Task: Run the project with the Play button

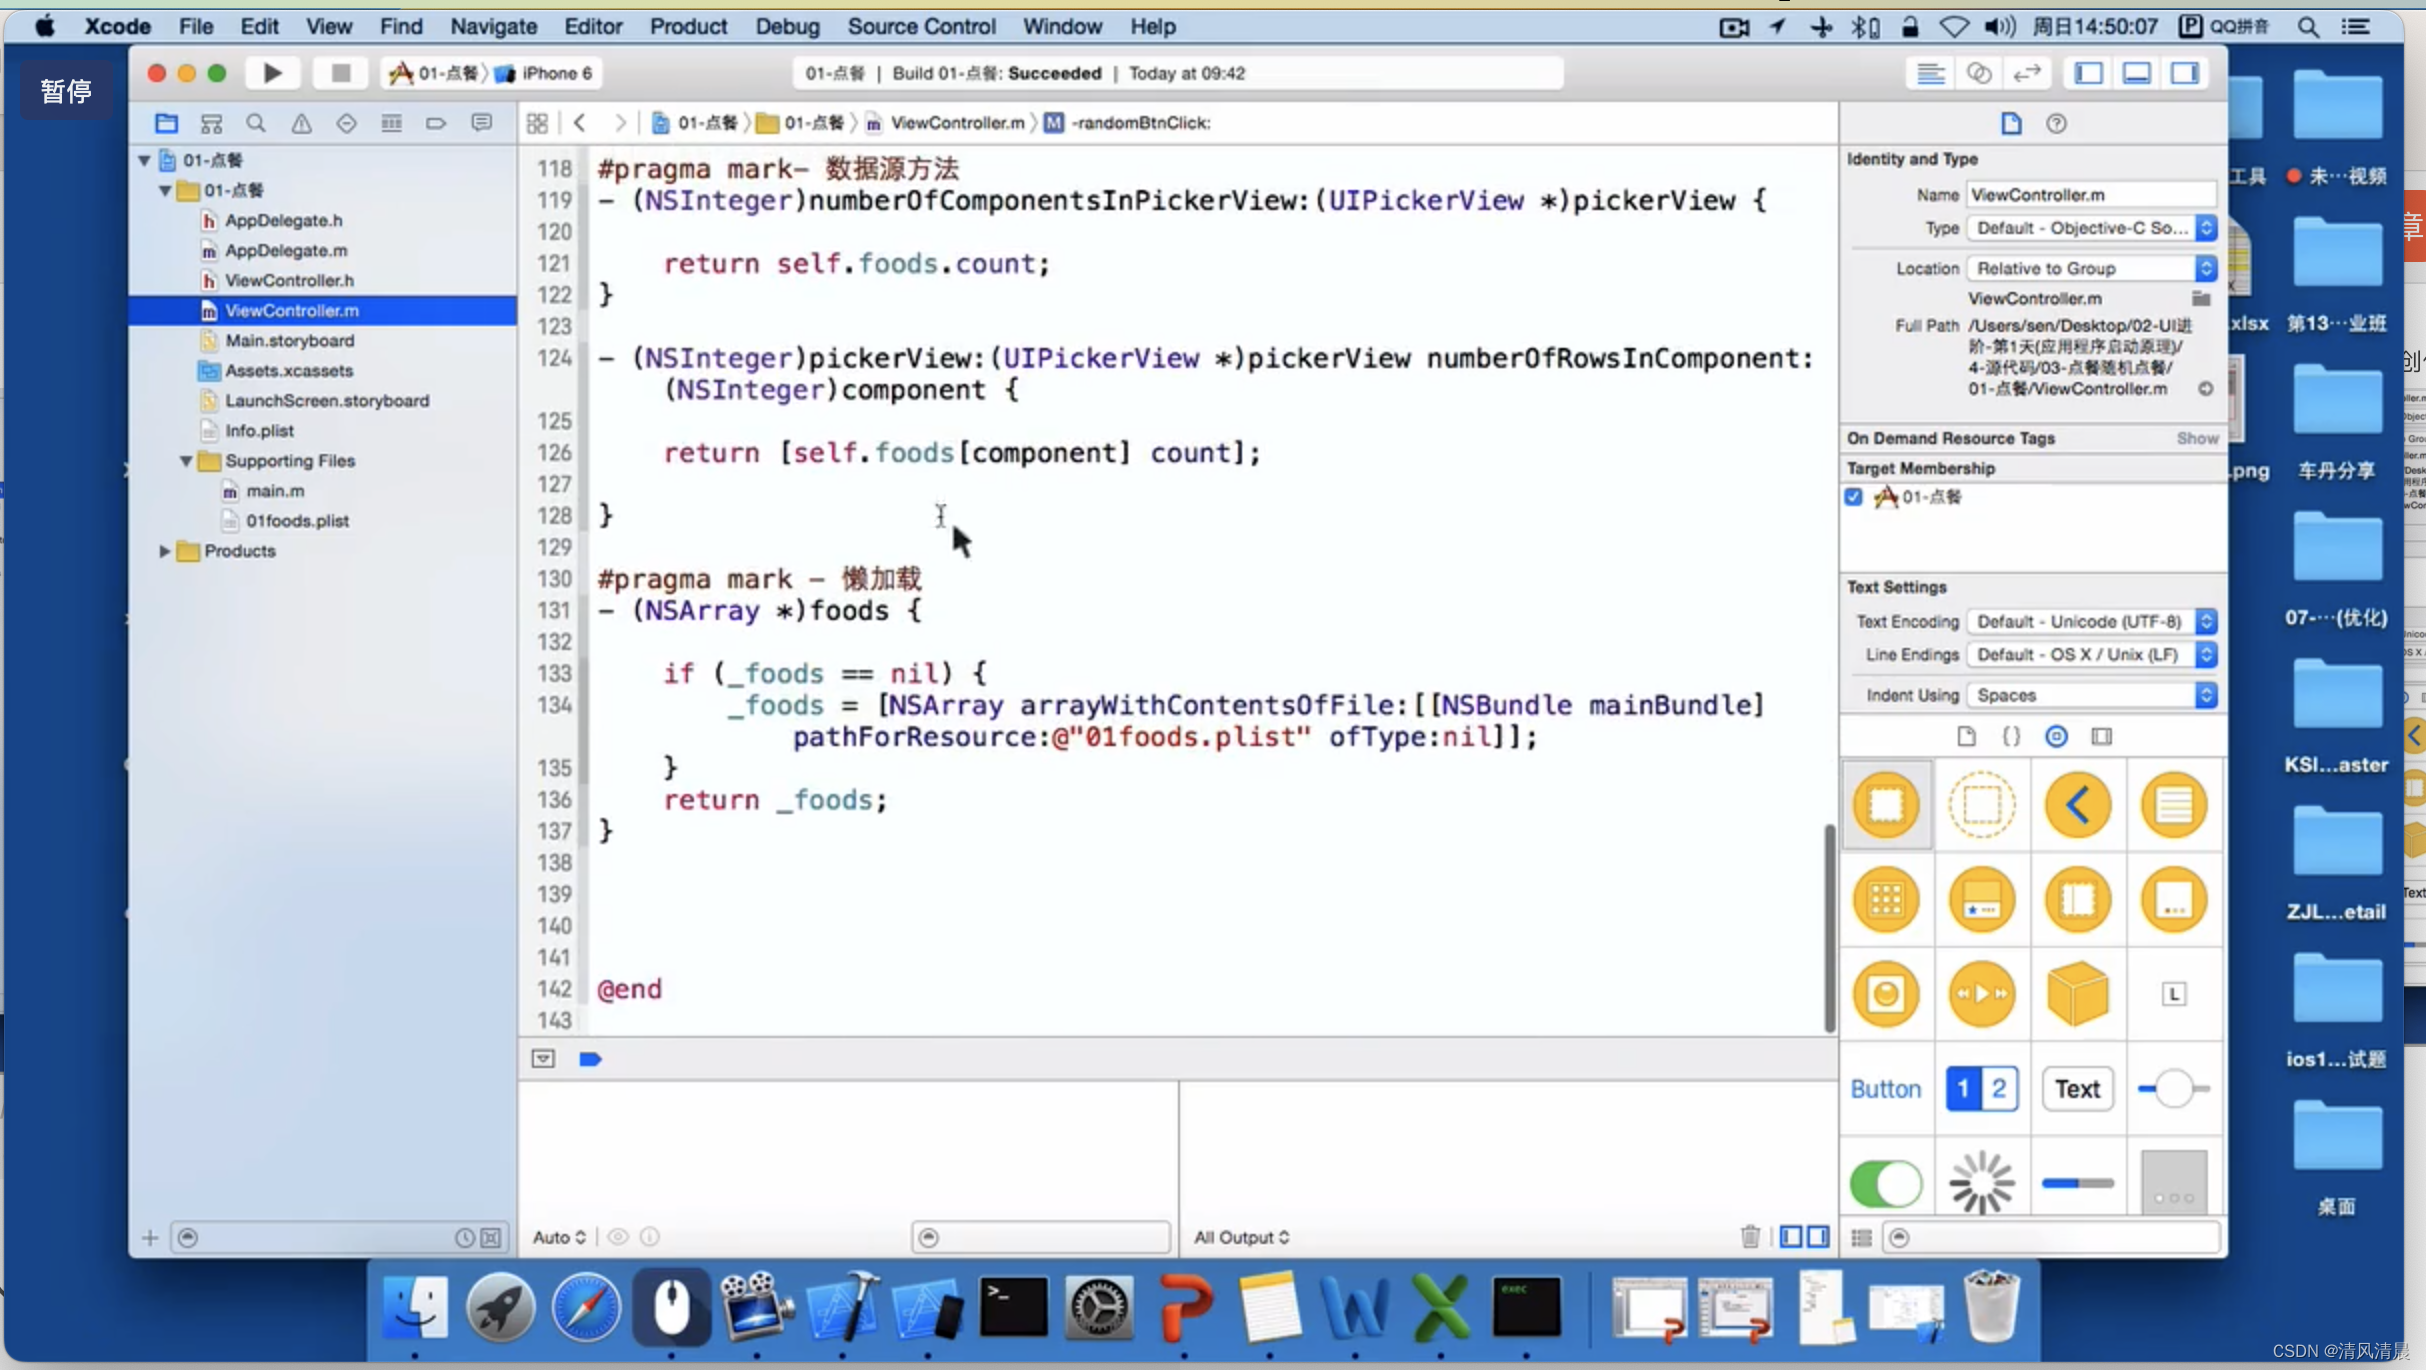Action: (272, 73)
